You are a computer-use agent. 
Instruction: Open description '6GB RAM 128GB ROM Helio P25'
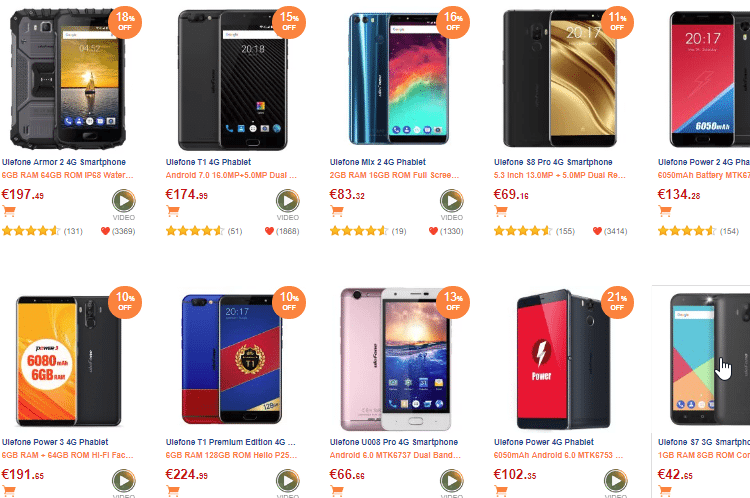231,455
